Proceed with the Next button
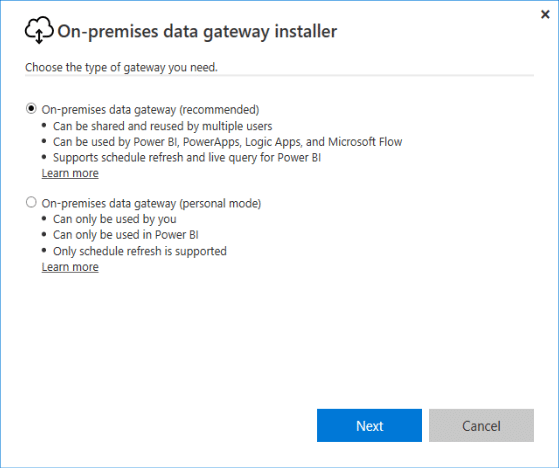Image resolution: width=559 pixels, height=468 pixels. coord(369,425)
